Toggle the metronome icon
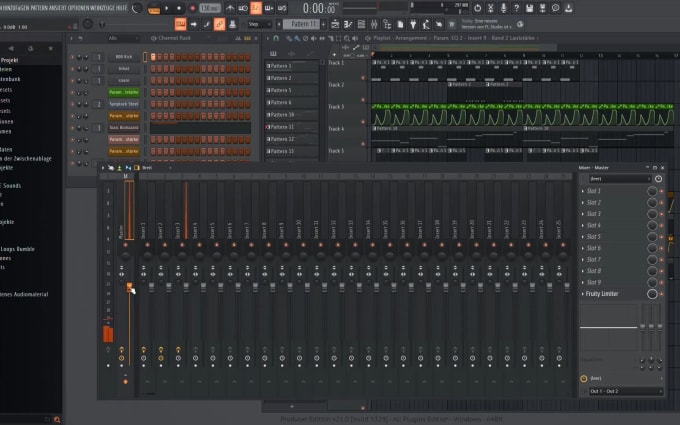The height and width of the screenshot is (425, 680). pyautogui.click(x=230, y=8)
